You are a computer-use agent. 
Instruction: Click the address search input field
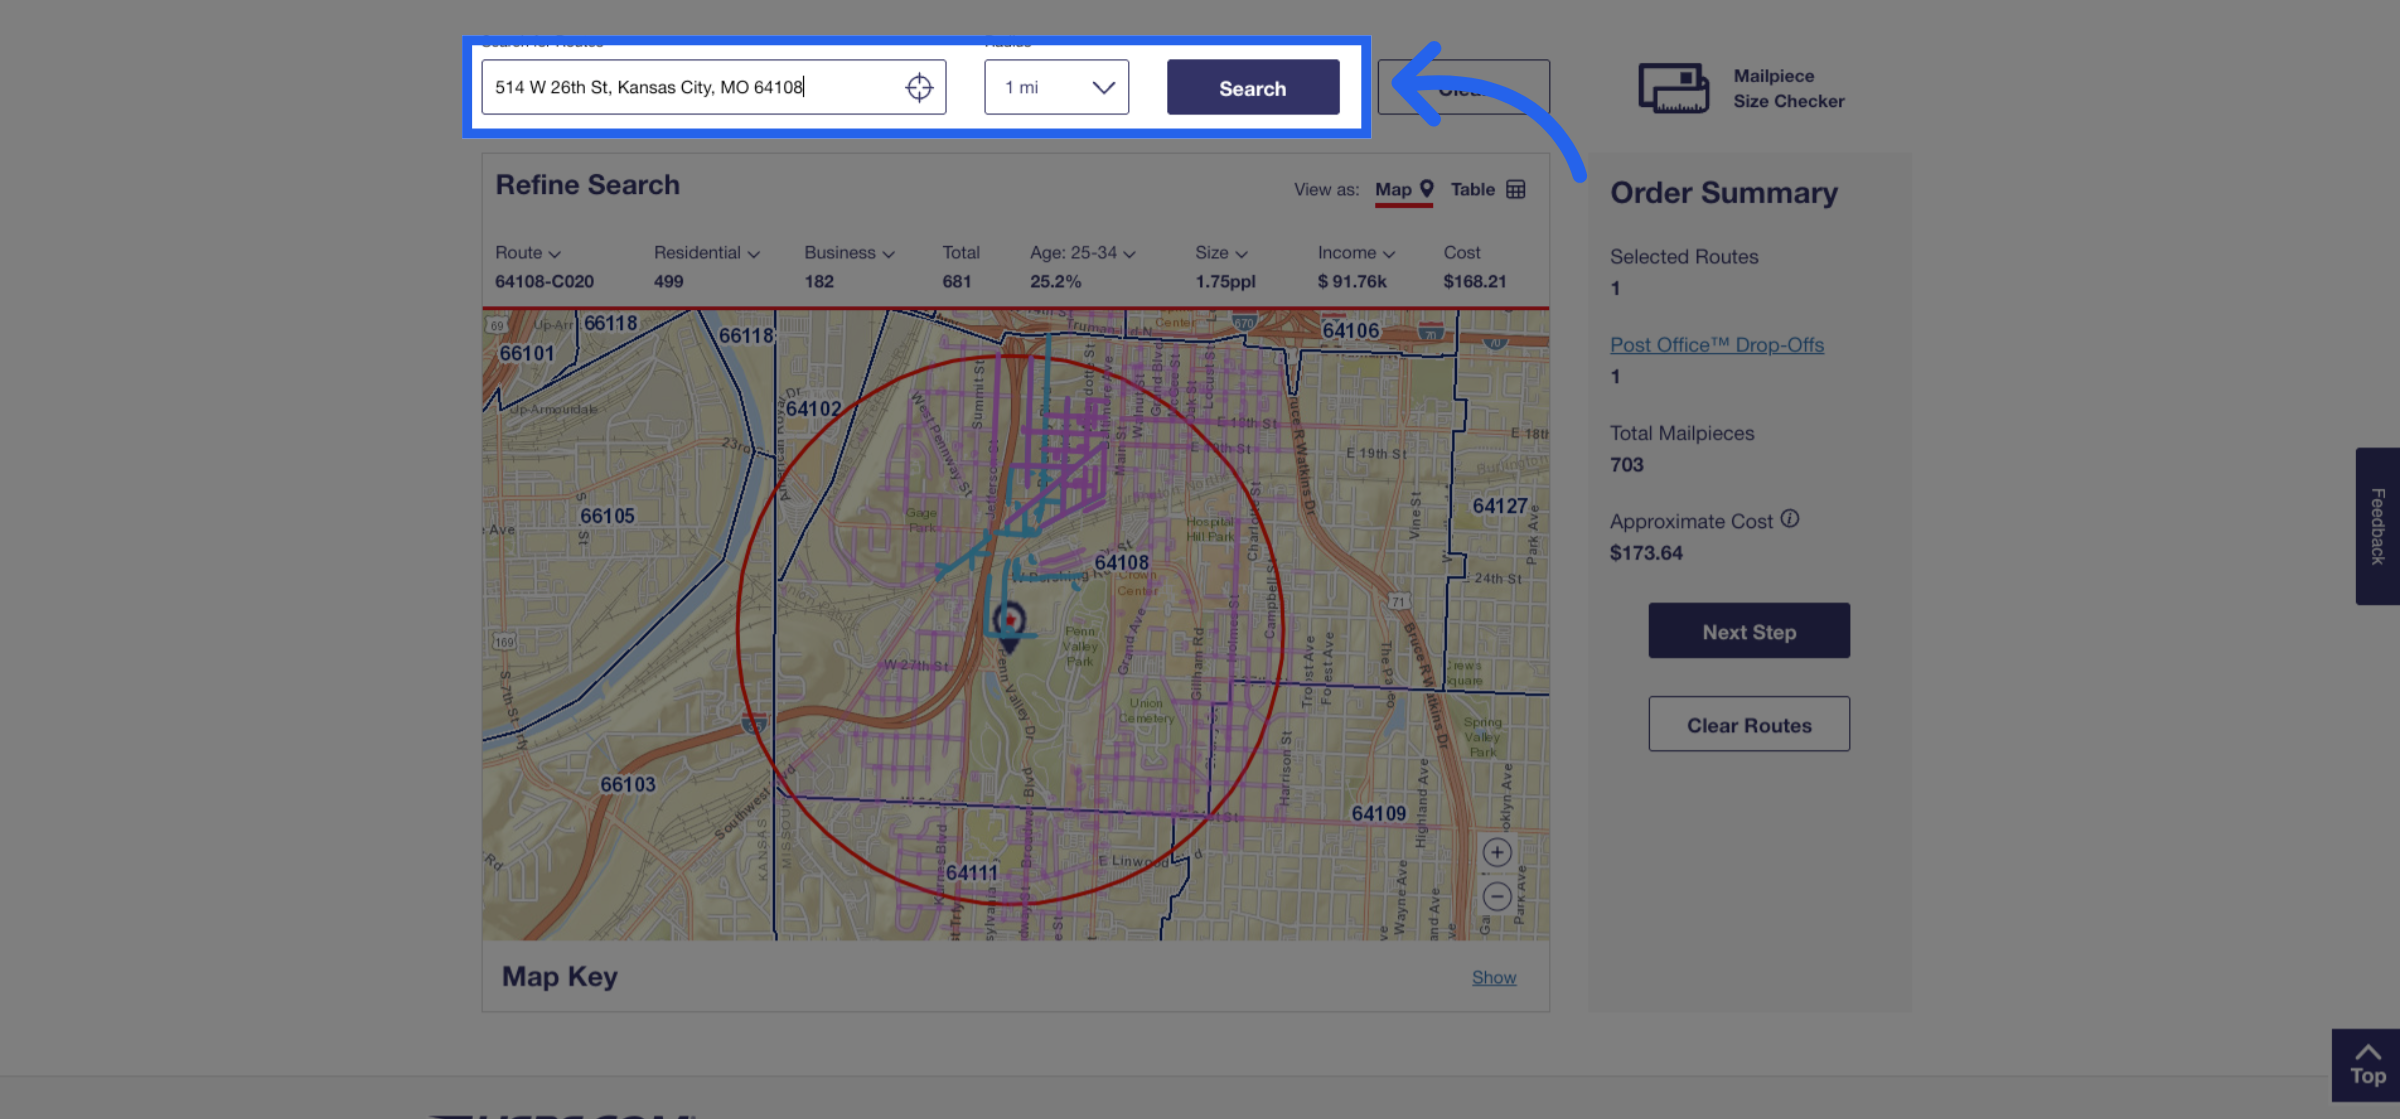pyautogui.click(x=690, y=88)
